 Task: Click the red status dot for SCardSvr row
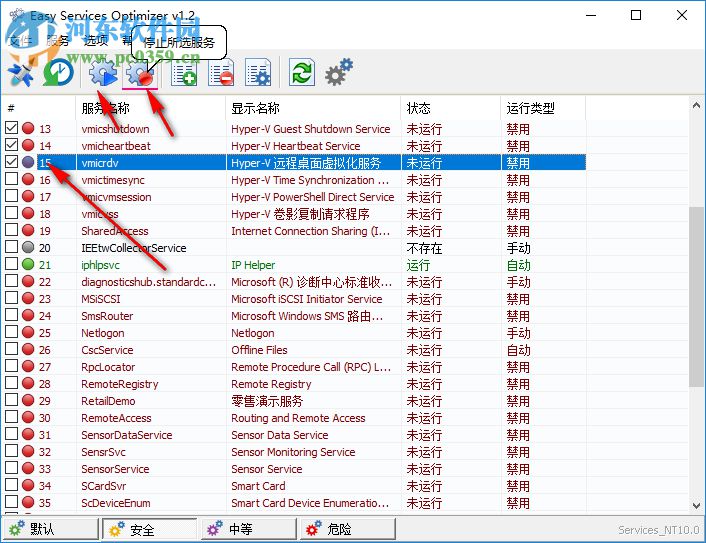point(28,485)
